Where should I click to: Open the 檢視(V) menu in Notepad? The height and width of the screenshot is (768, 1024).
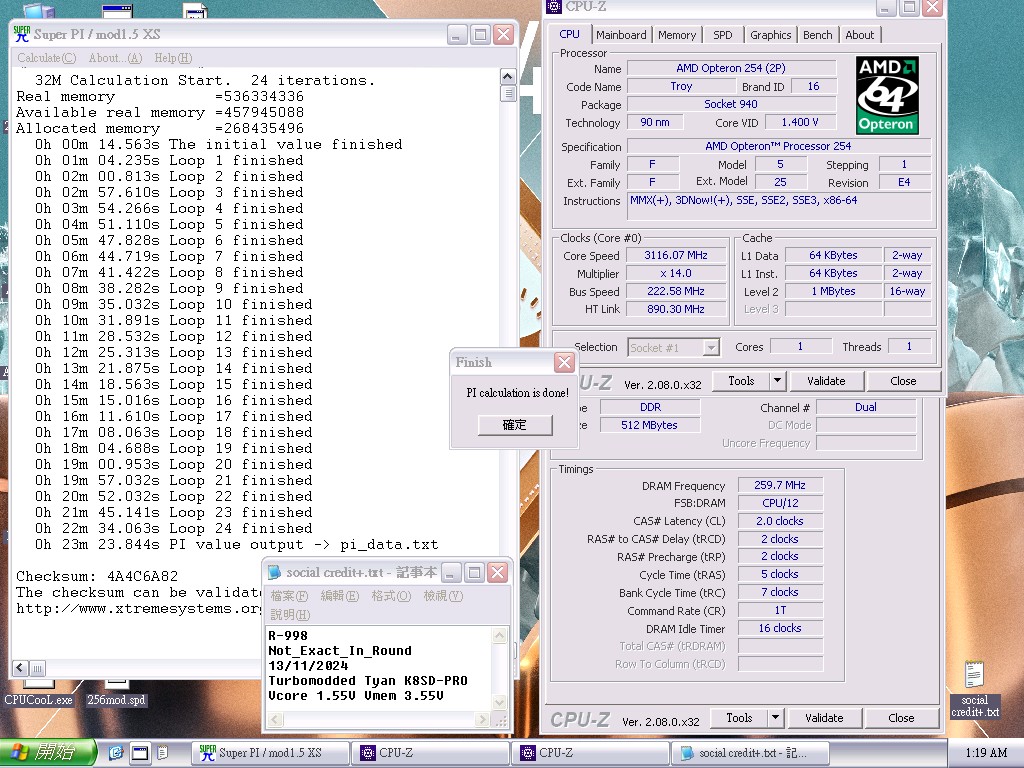pyautogui.click(x=443, y=596)
